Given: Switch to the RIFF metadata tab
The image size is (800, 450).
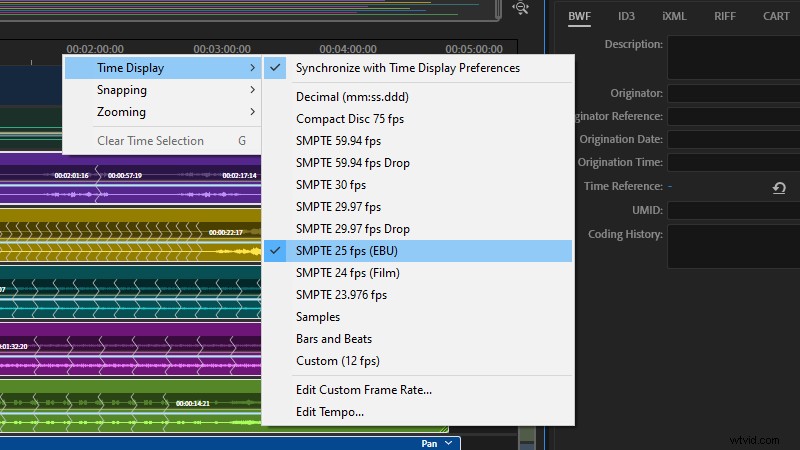Looking at the screenshot, I should point(725,16).
